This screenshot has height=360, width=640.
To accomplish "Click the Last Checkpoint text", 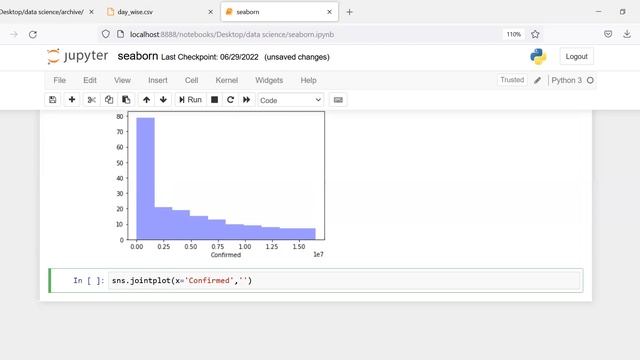I will point(210,57).
